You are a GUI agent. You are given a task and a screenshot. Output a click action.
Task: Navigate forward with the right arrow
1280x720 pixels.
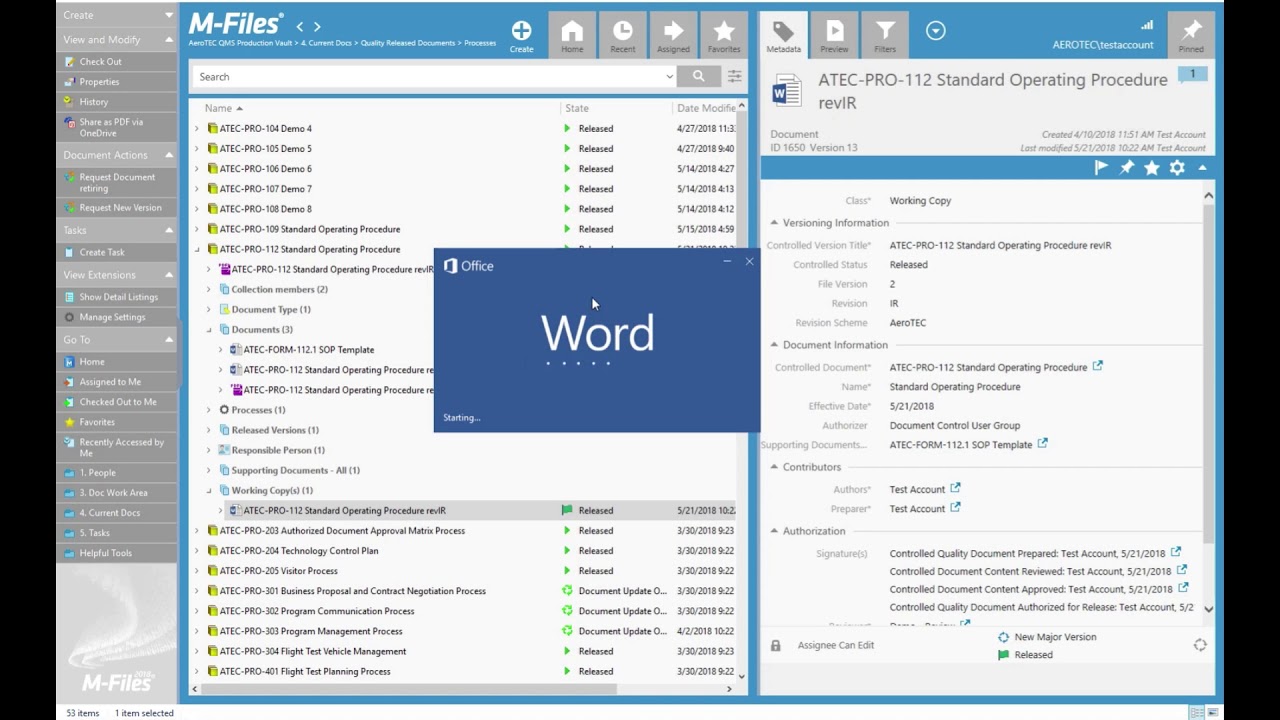tap(317, 26)
